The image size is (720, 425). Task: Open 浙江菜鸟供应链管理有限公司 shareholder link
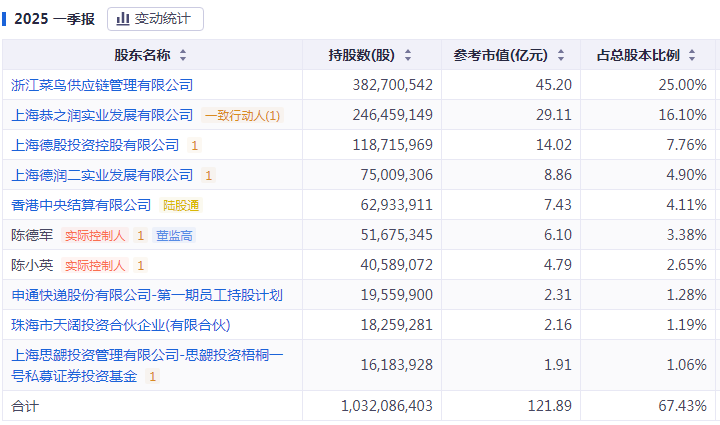[x=102, y=85]
